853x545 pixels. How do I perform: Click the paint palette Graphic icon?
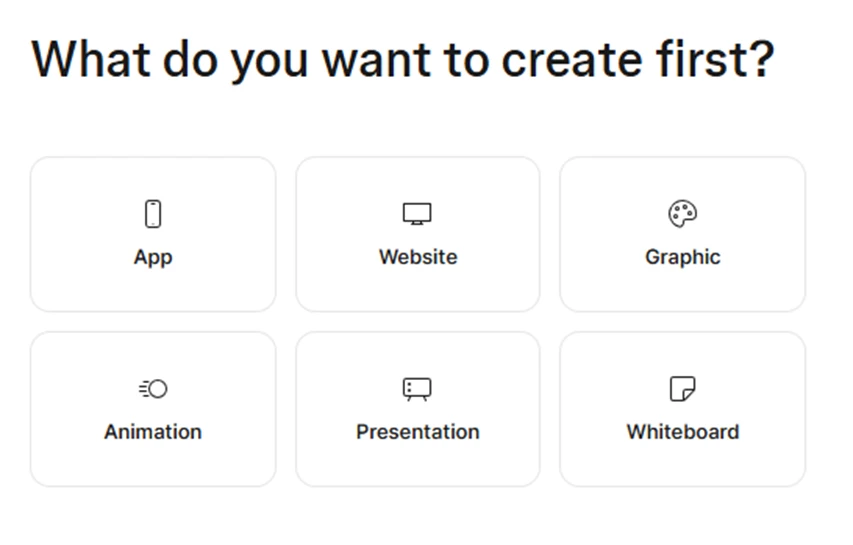pos(682,214)
